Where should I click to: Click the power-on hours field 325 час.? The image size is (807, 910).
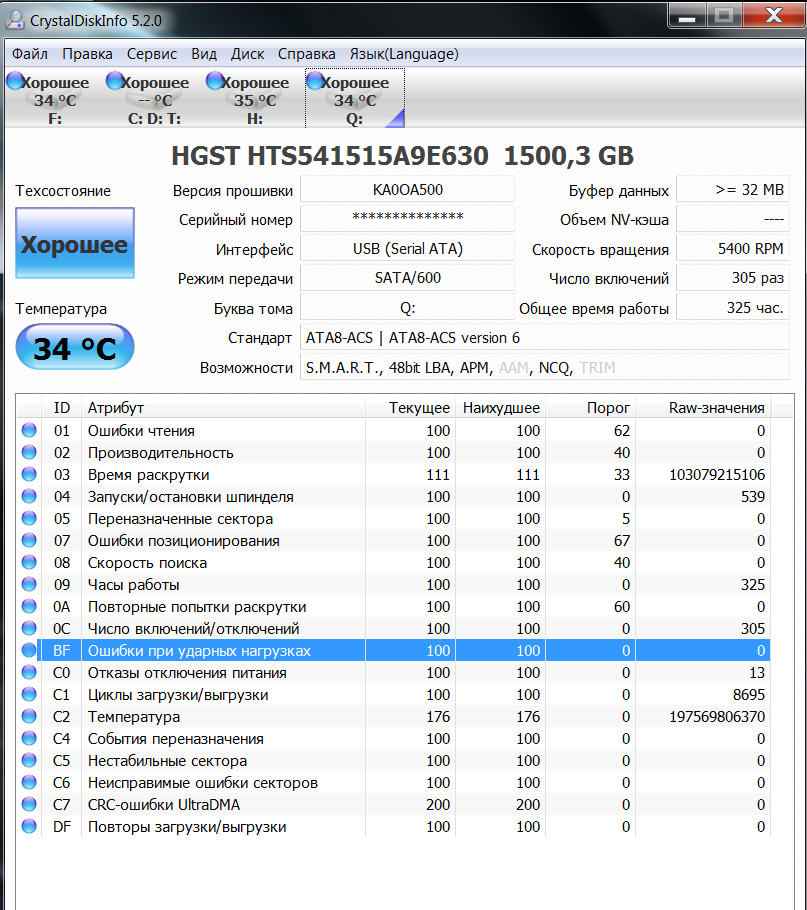point(733,308)
